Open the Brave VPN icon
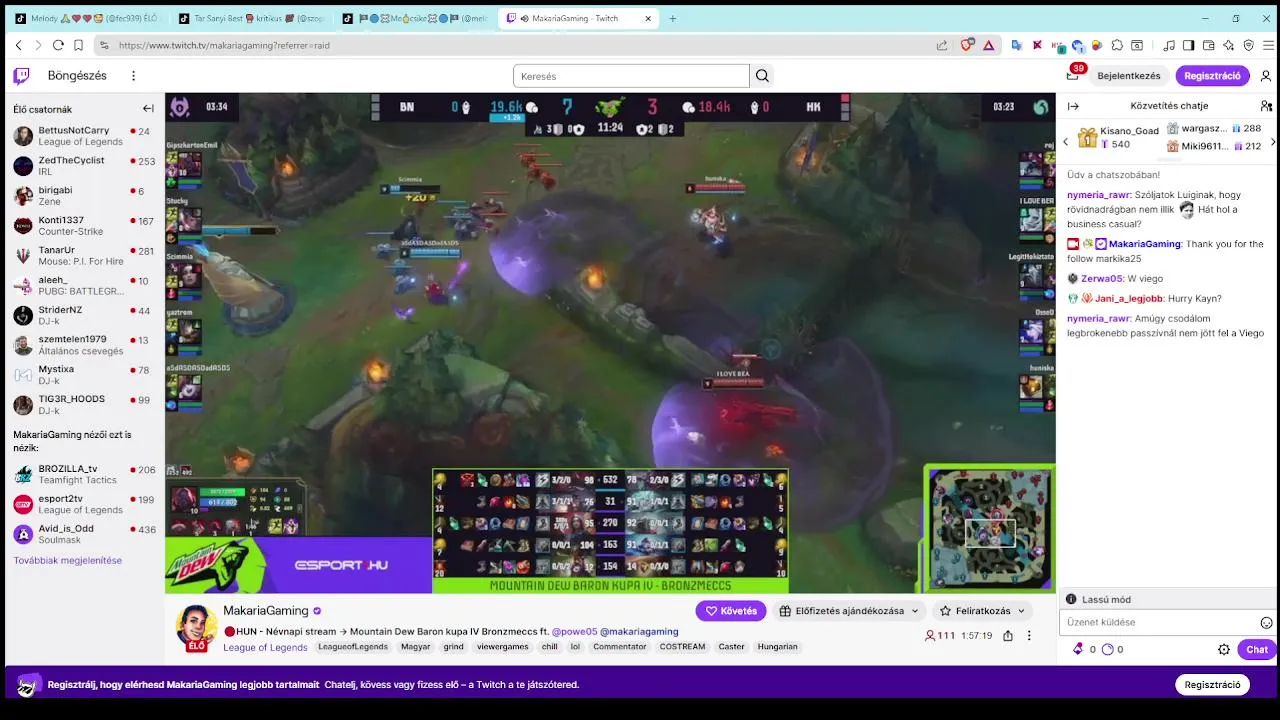 [1248, 45]
